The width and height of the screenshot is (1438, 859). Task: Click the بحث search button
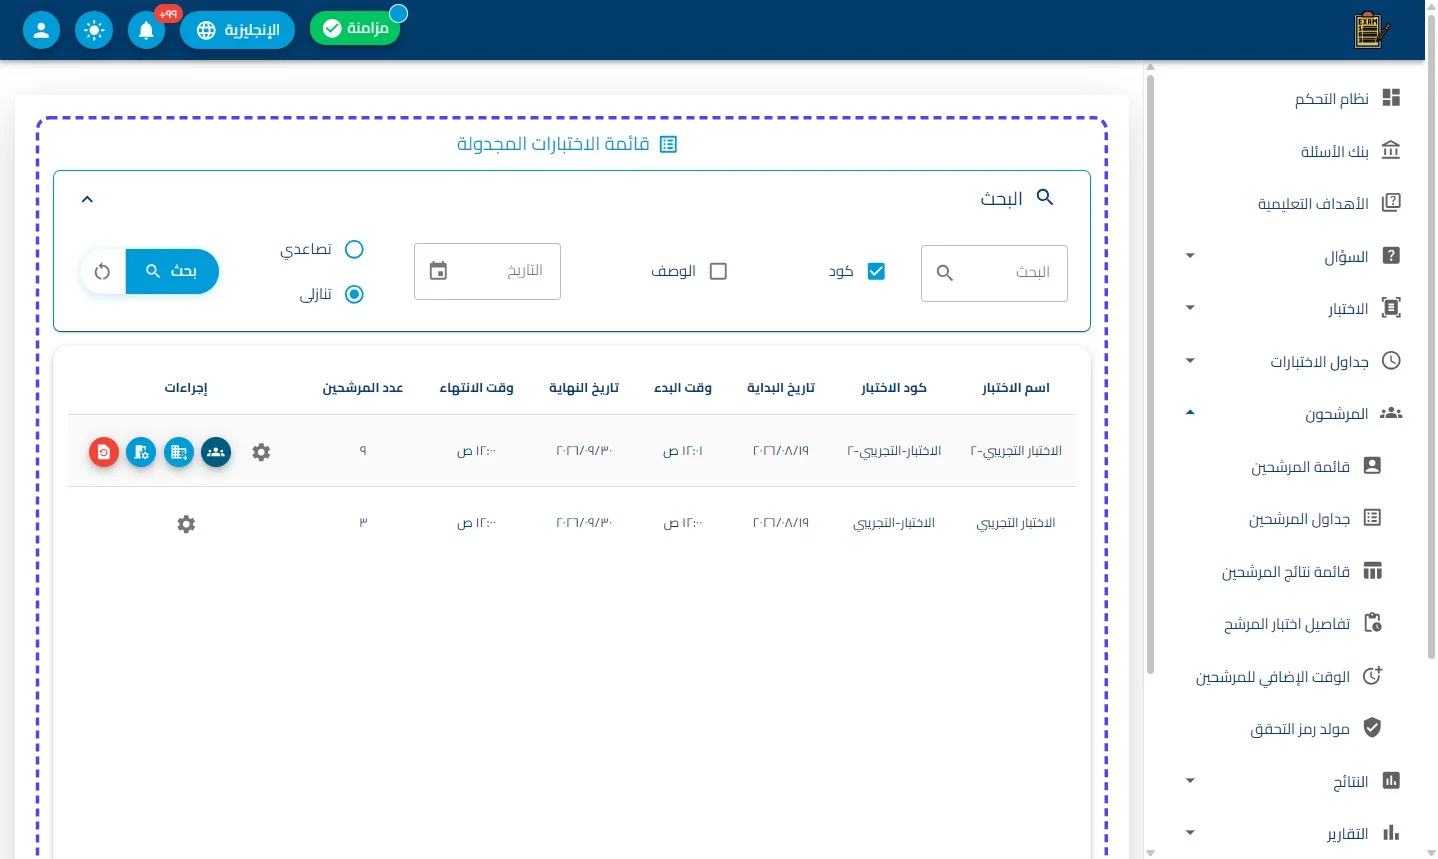pyautogui.click(x=172, y=271)
